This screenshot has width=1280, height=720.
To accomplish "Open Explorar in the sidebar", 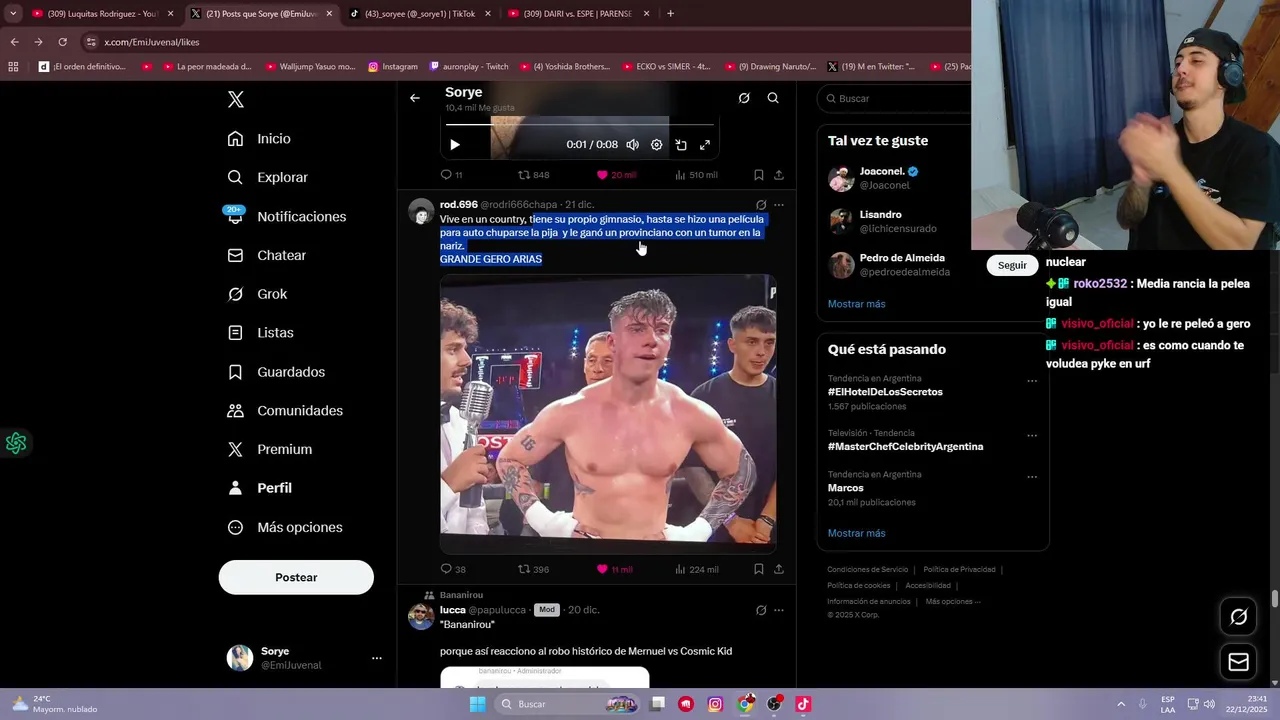I will pos(268,177).
